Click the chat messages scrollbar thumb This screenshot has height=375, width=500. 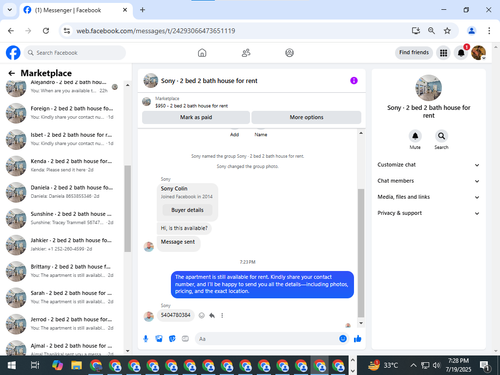click(361, 253)
